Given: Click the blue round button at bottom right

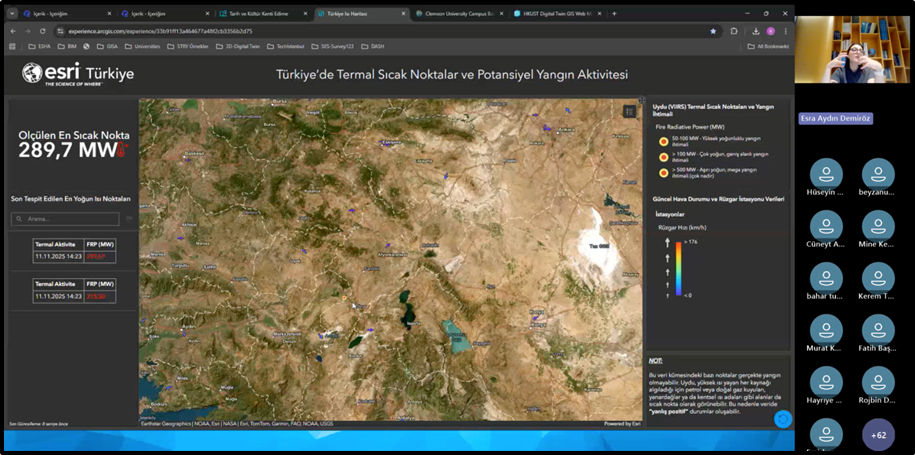Looking at the screenshot, I should (x=783, y=419).
